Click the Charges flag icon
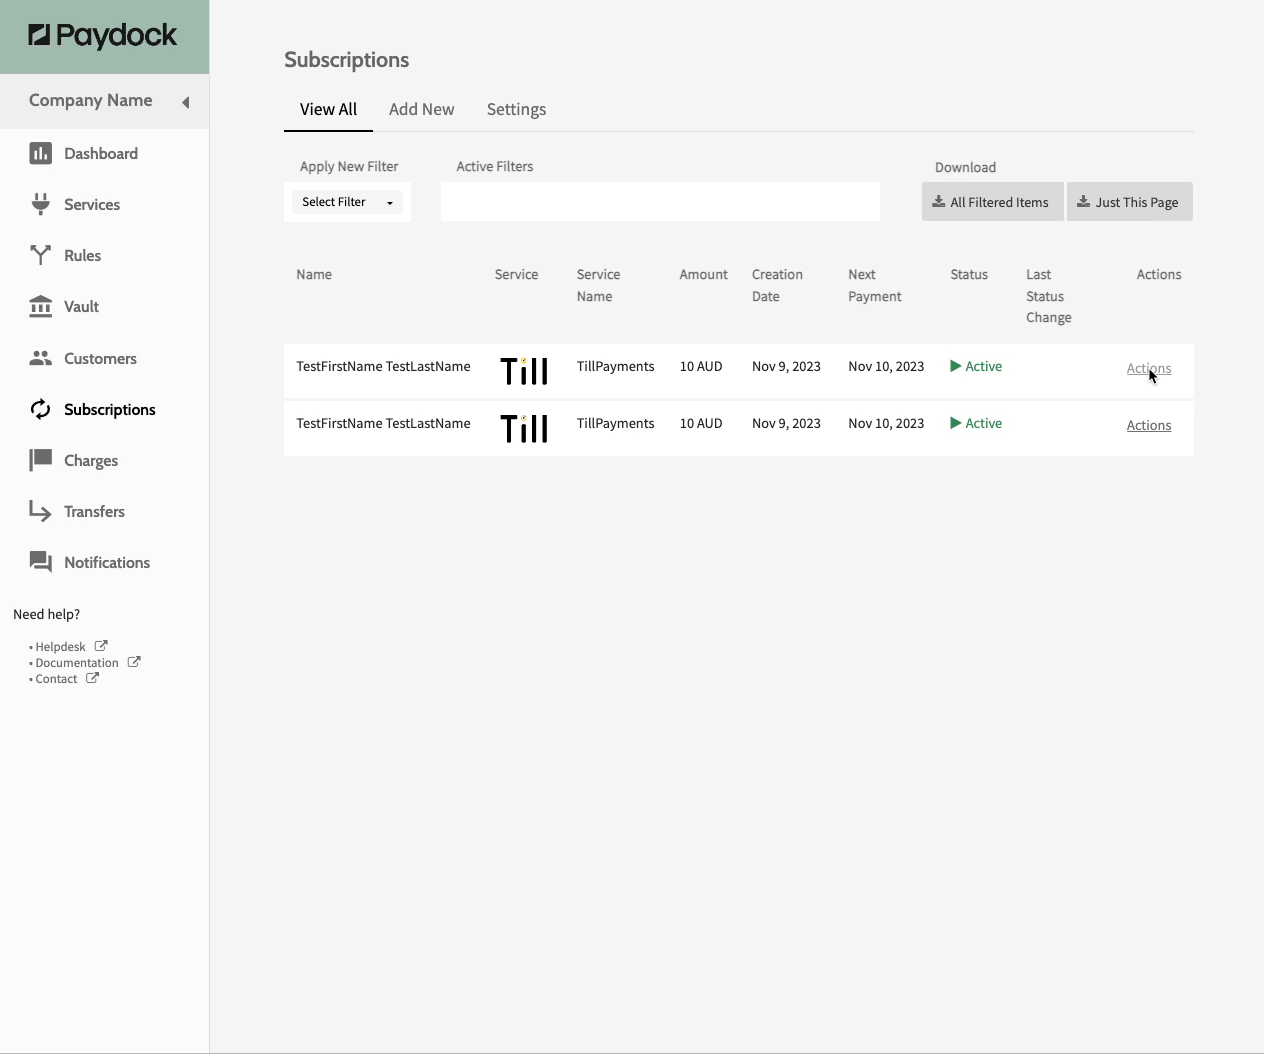 [x=40, y=460]
